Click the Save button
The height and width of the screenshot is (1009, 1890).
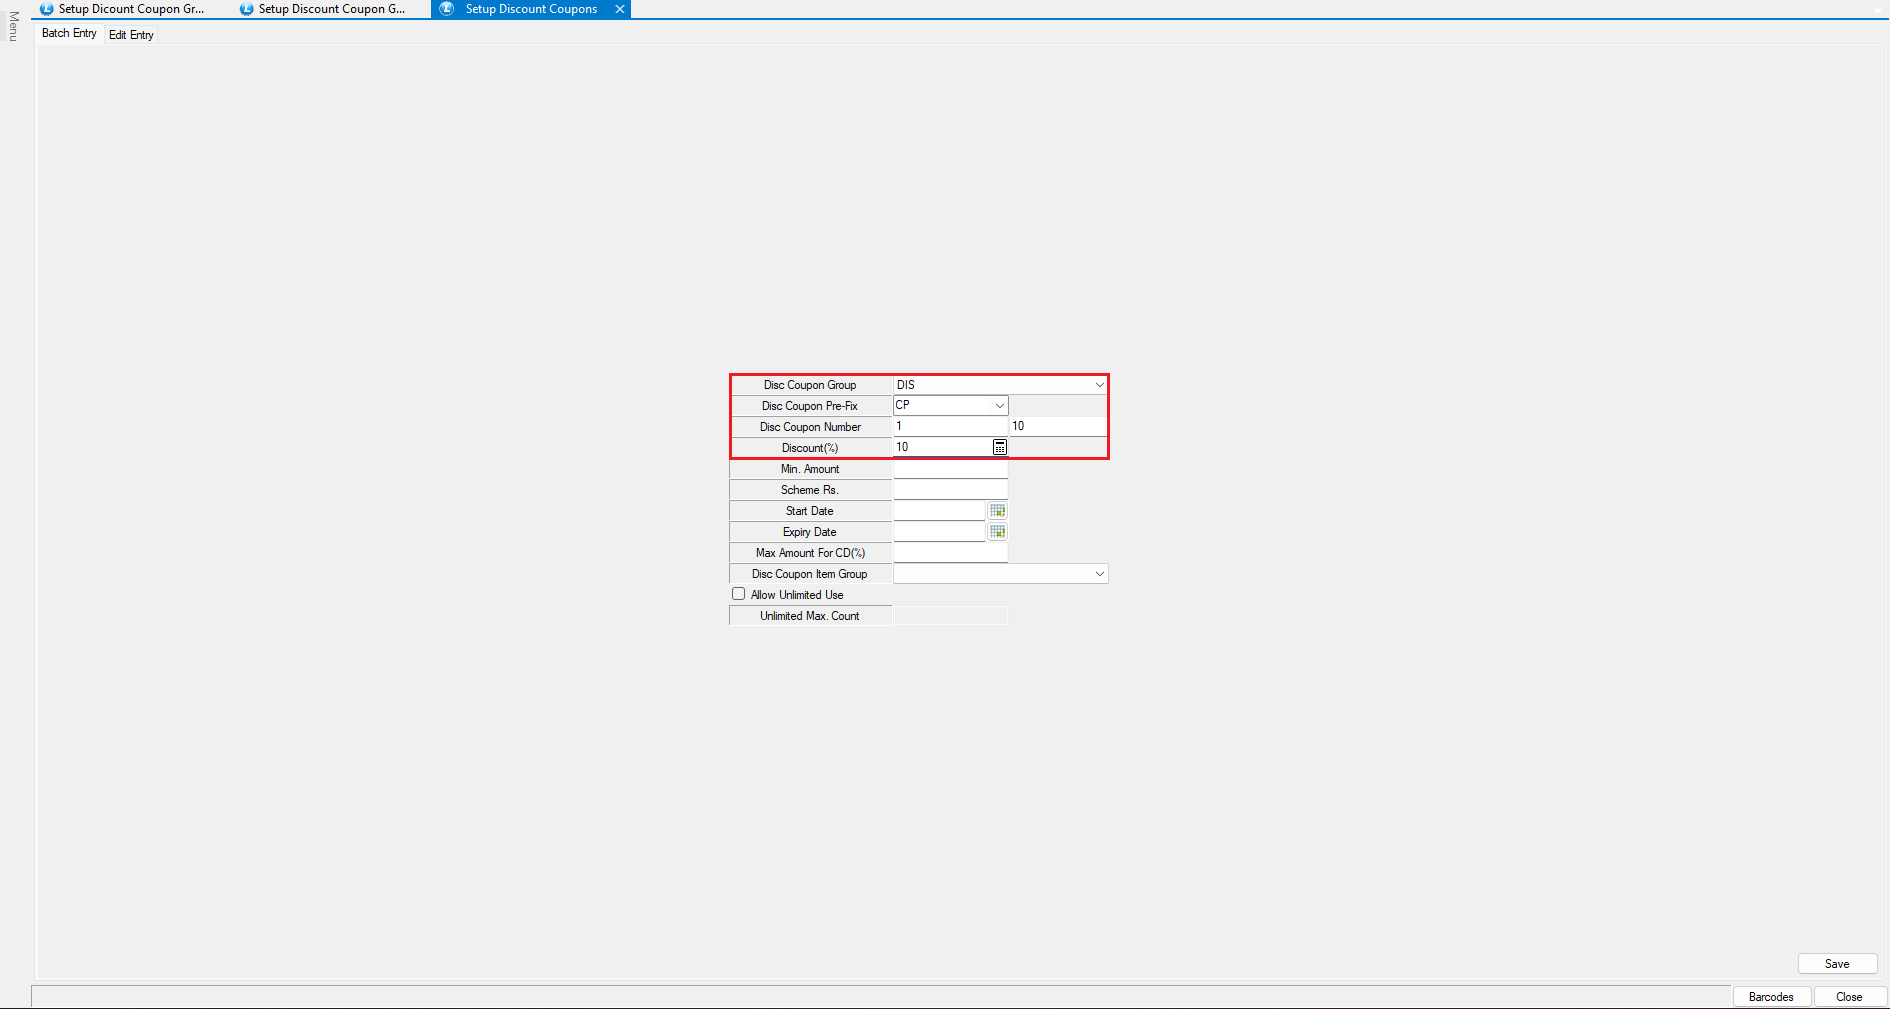1837,964
